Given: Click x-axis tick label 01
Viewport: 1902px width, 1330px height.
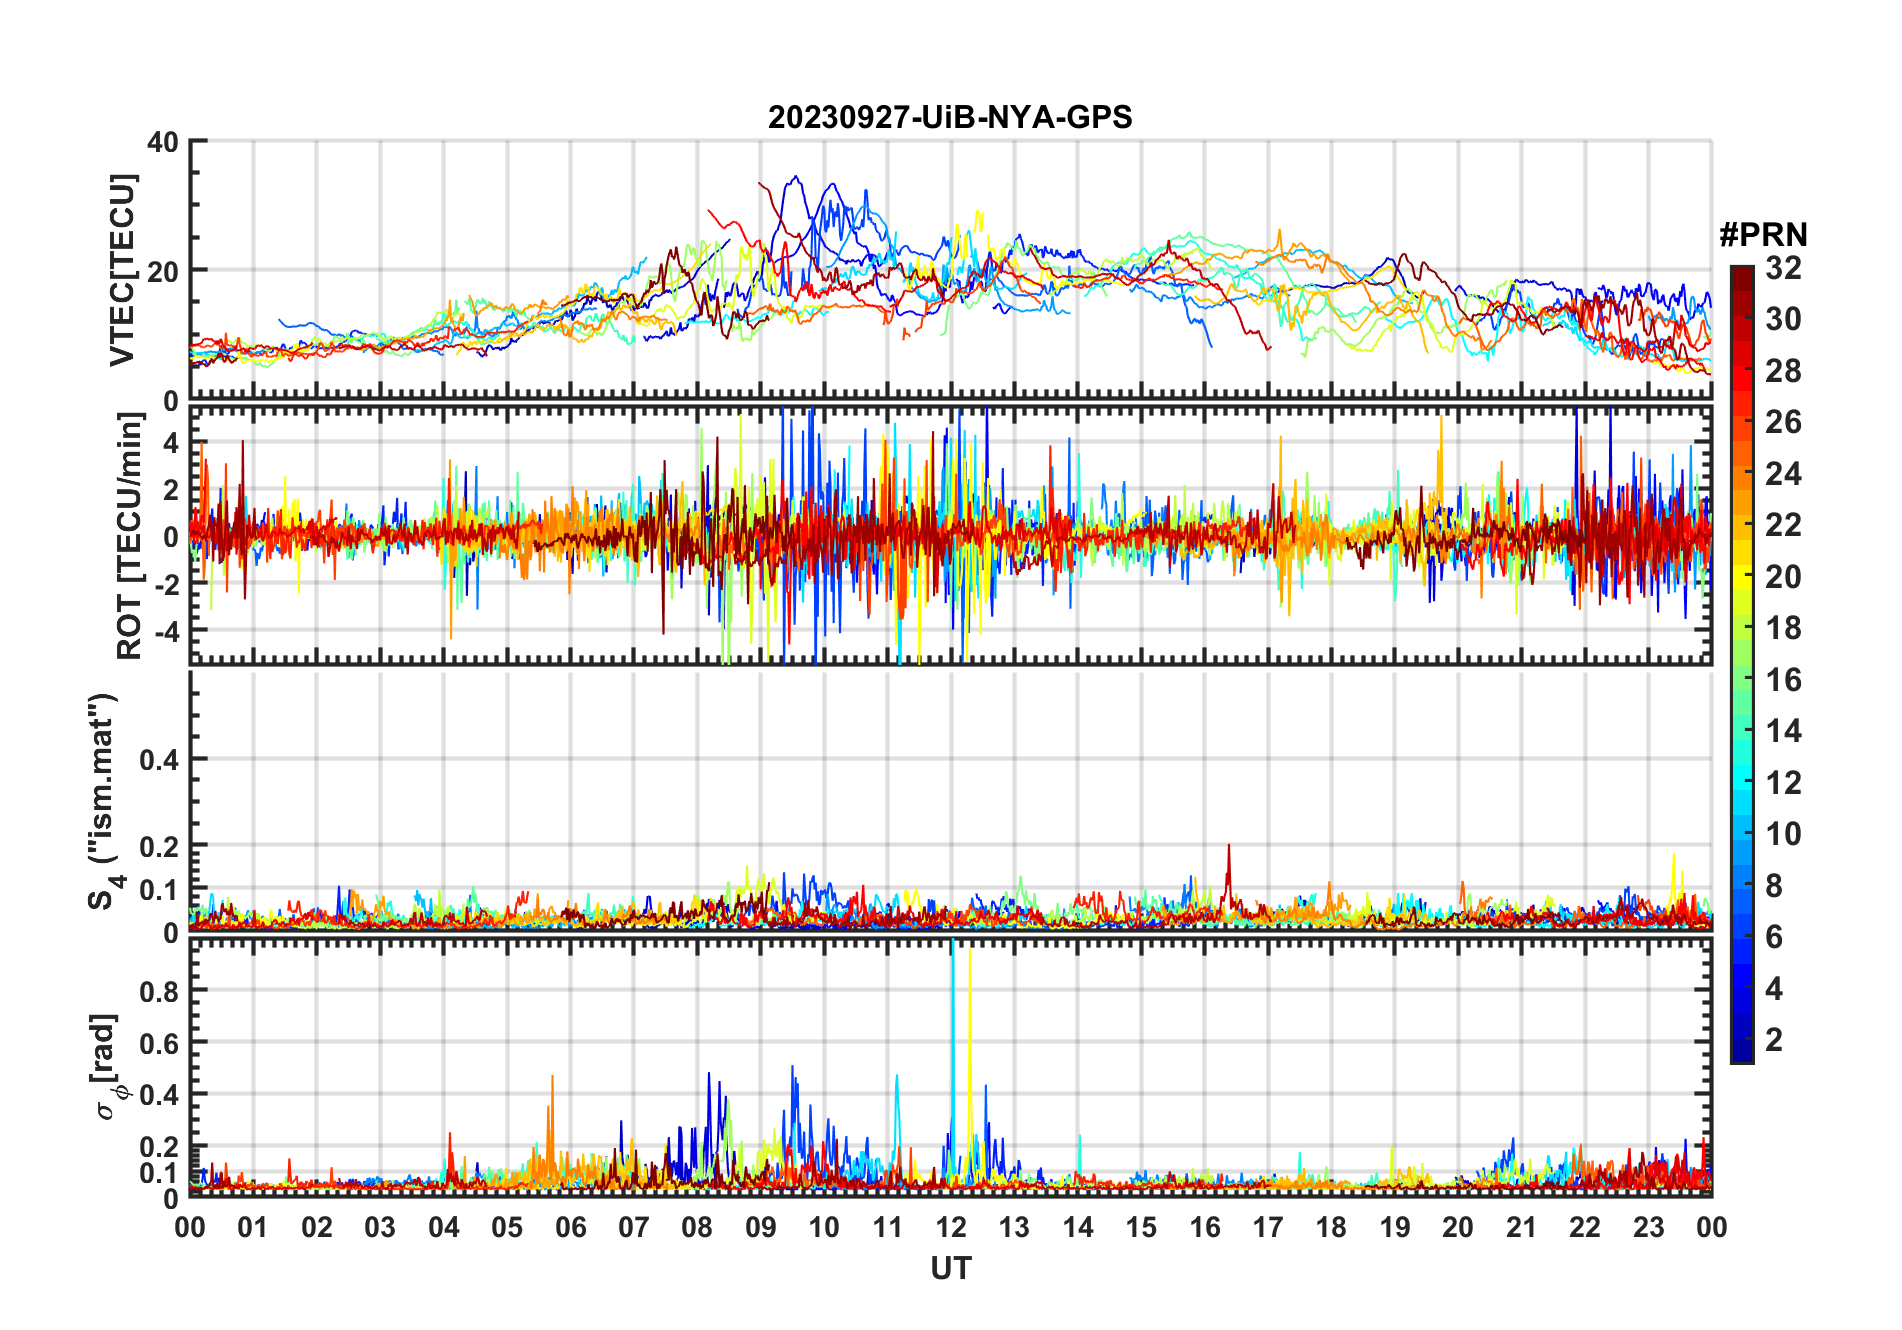Looking at the screenshot, I should tap(253, 1228).
